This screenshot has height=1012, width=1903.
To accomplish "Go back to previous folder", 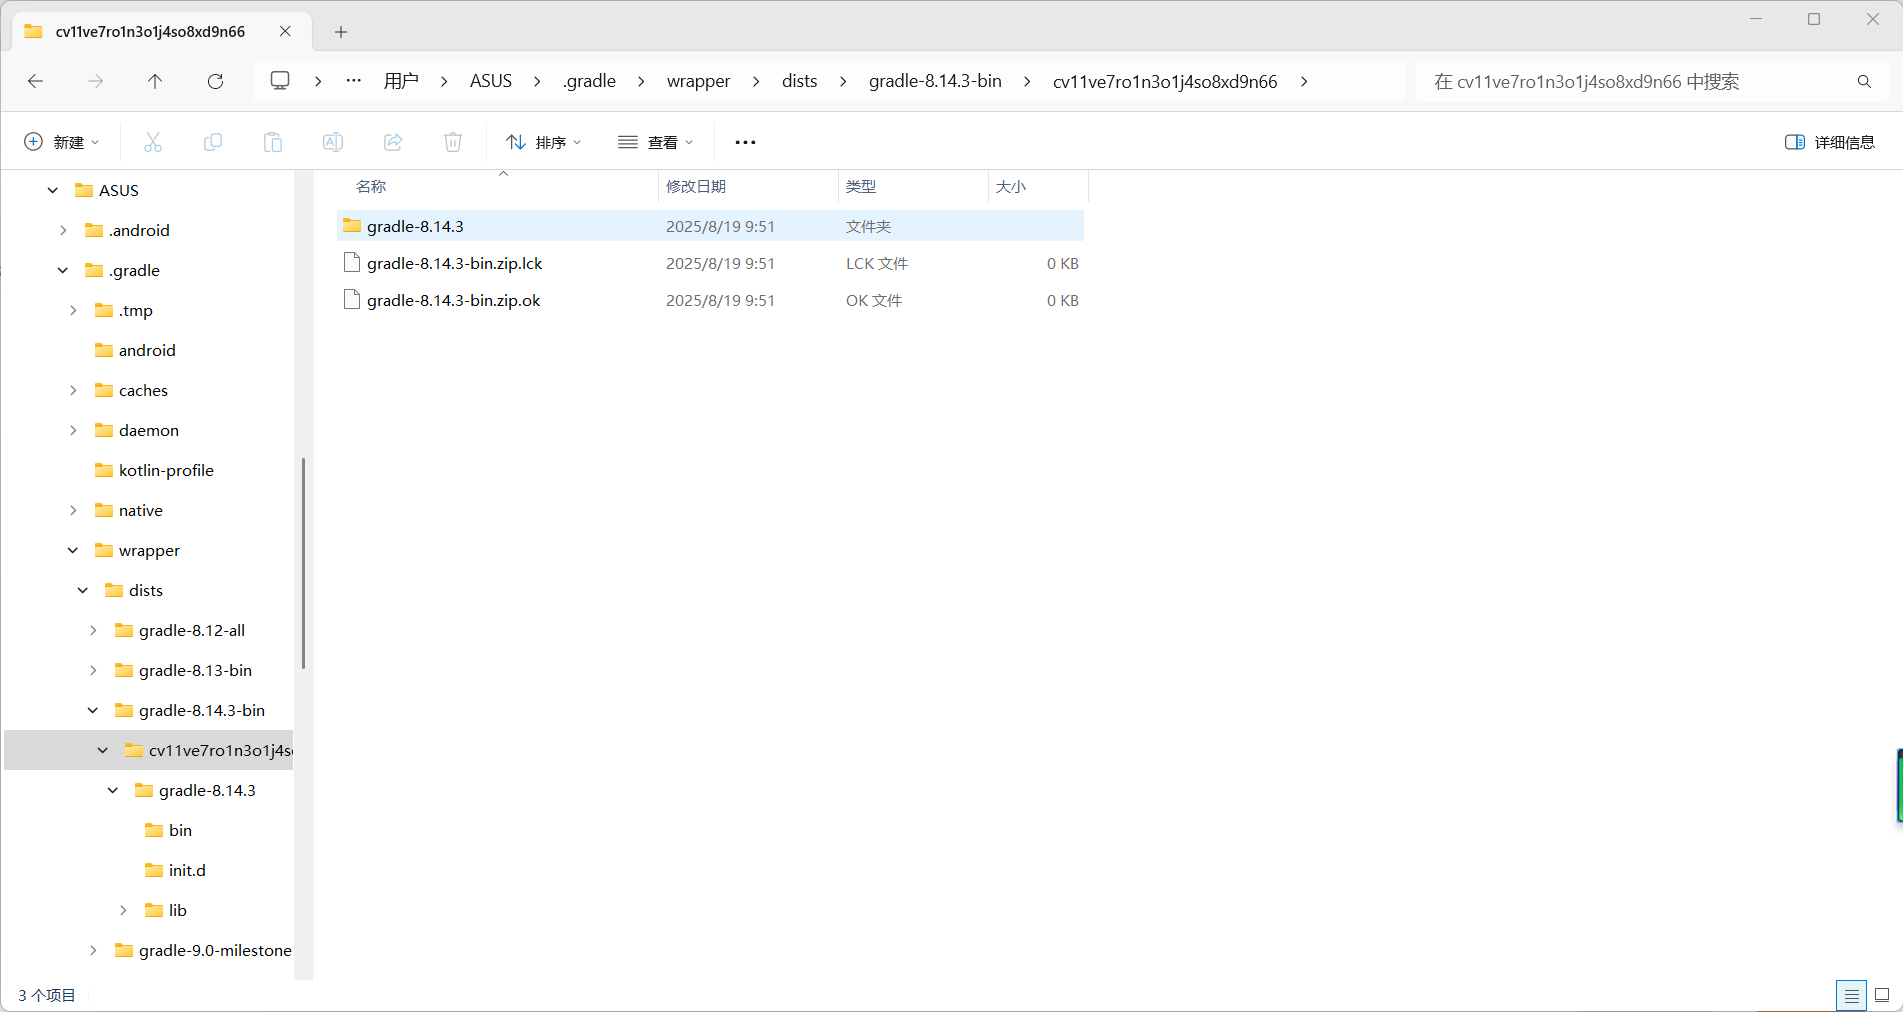I will coord(36,81).
